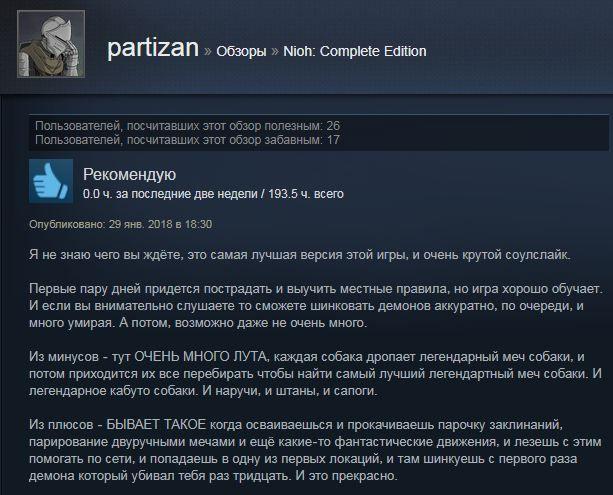Click the blue thumbs-up recommendation icon
The image size is (613, 495).
point(51,181)
